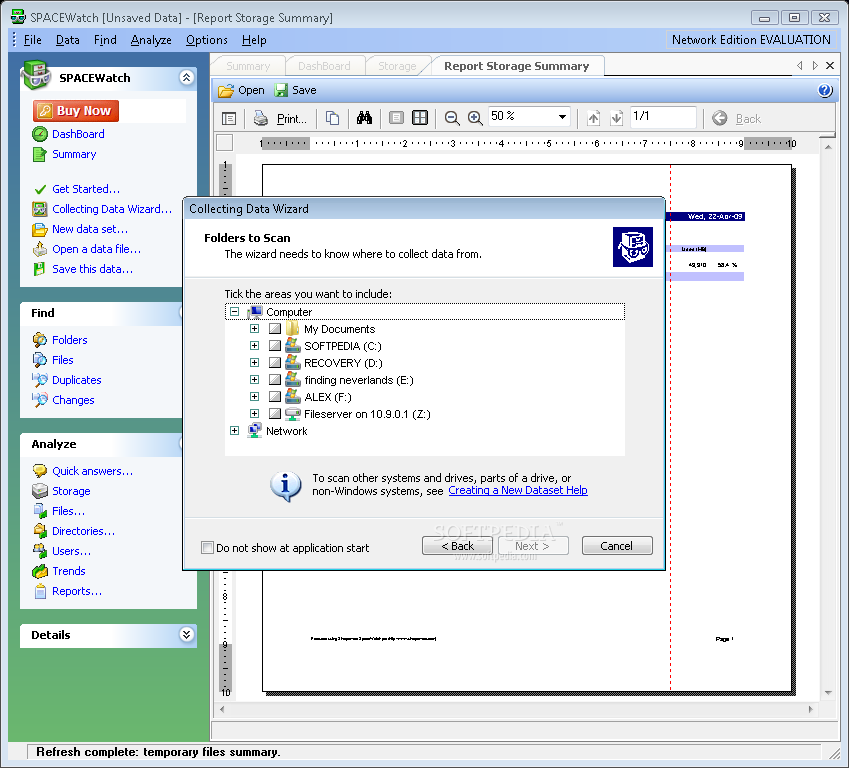Open Find Folders in sidebar
Image resolution: width=849 pixels, height=768 pixels.
[x=69, y=340]
